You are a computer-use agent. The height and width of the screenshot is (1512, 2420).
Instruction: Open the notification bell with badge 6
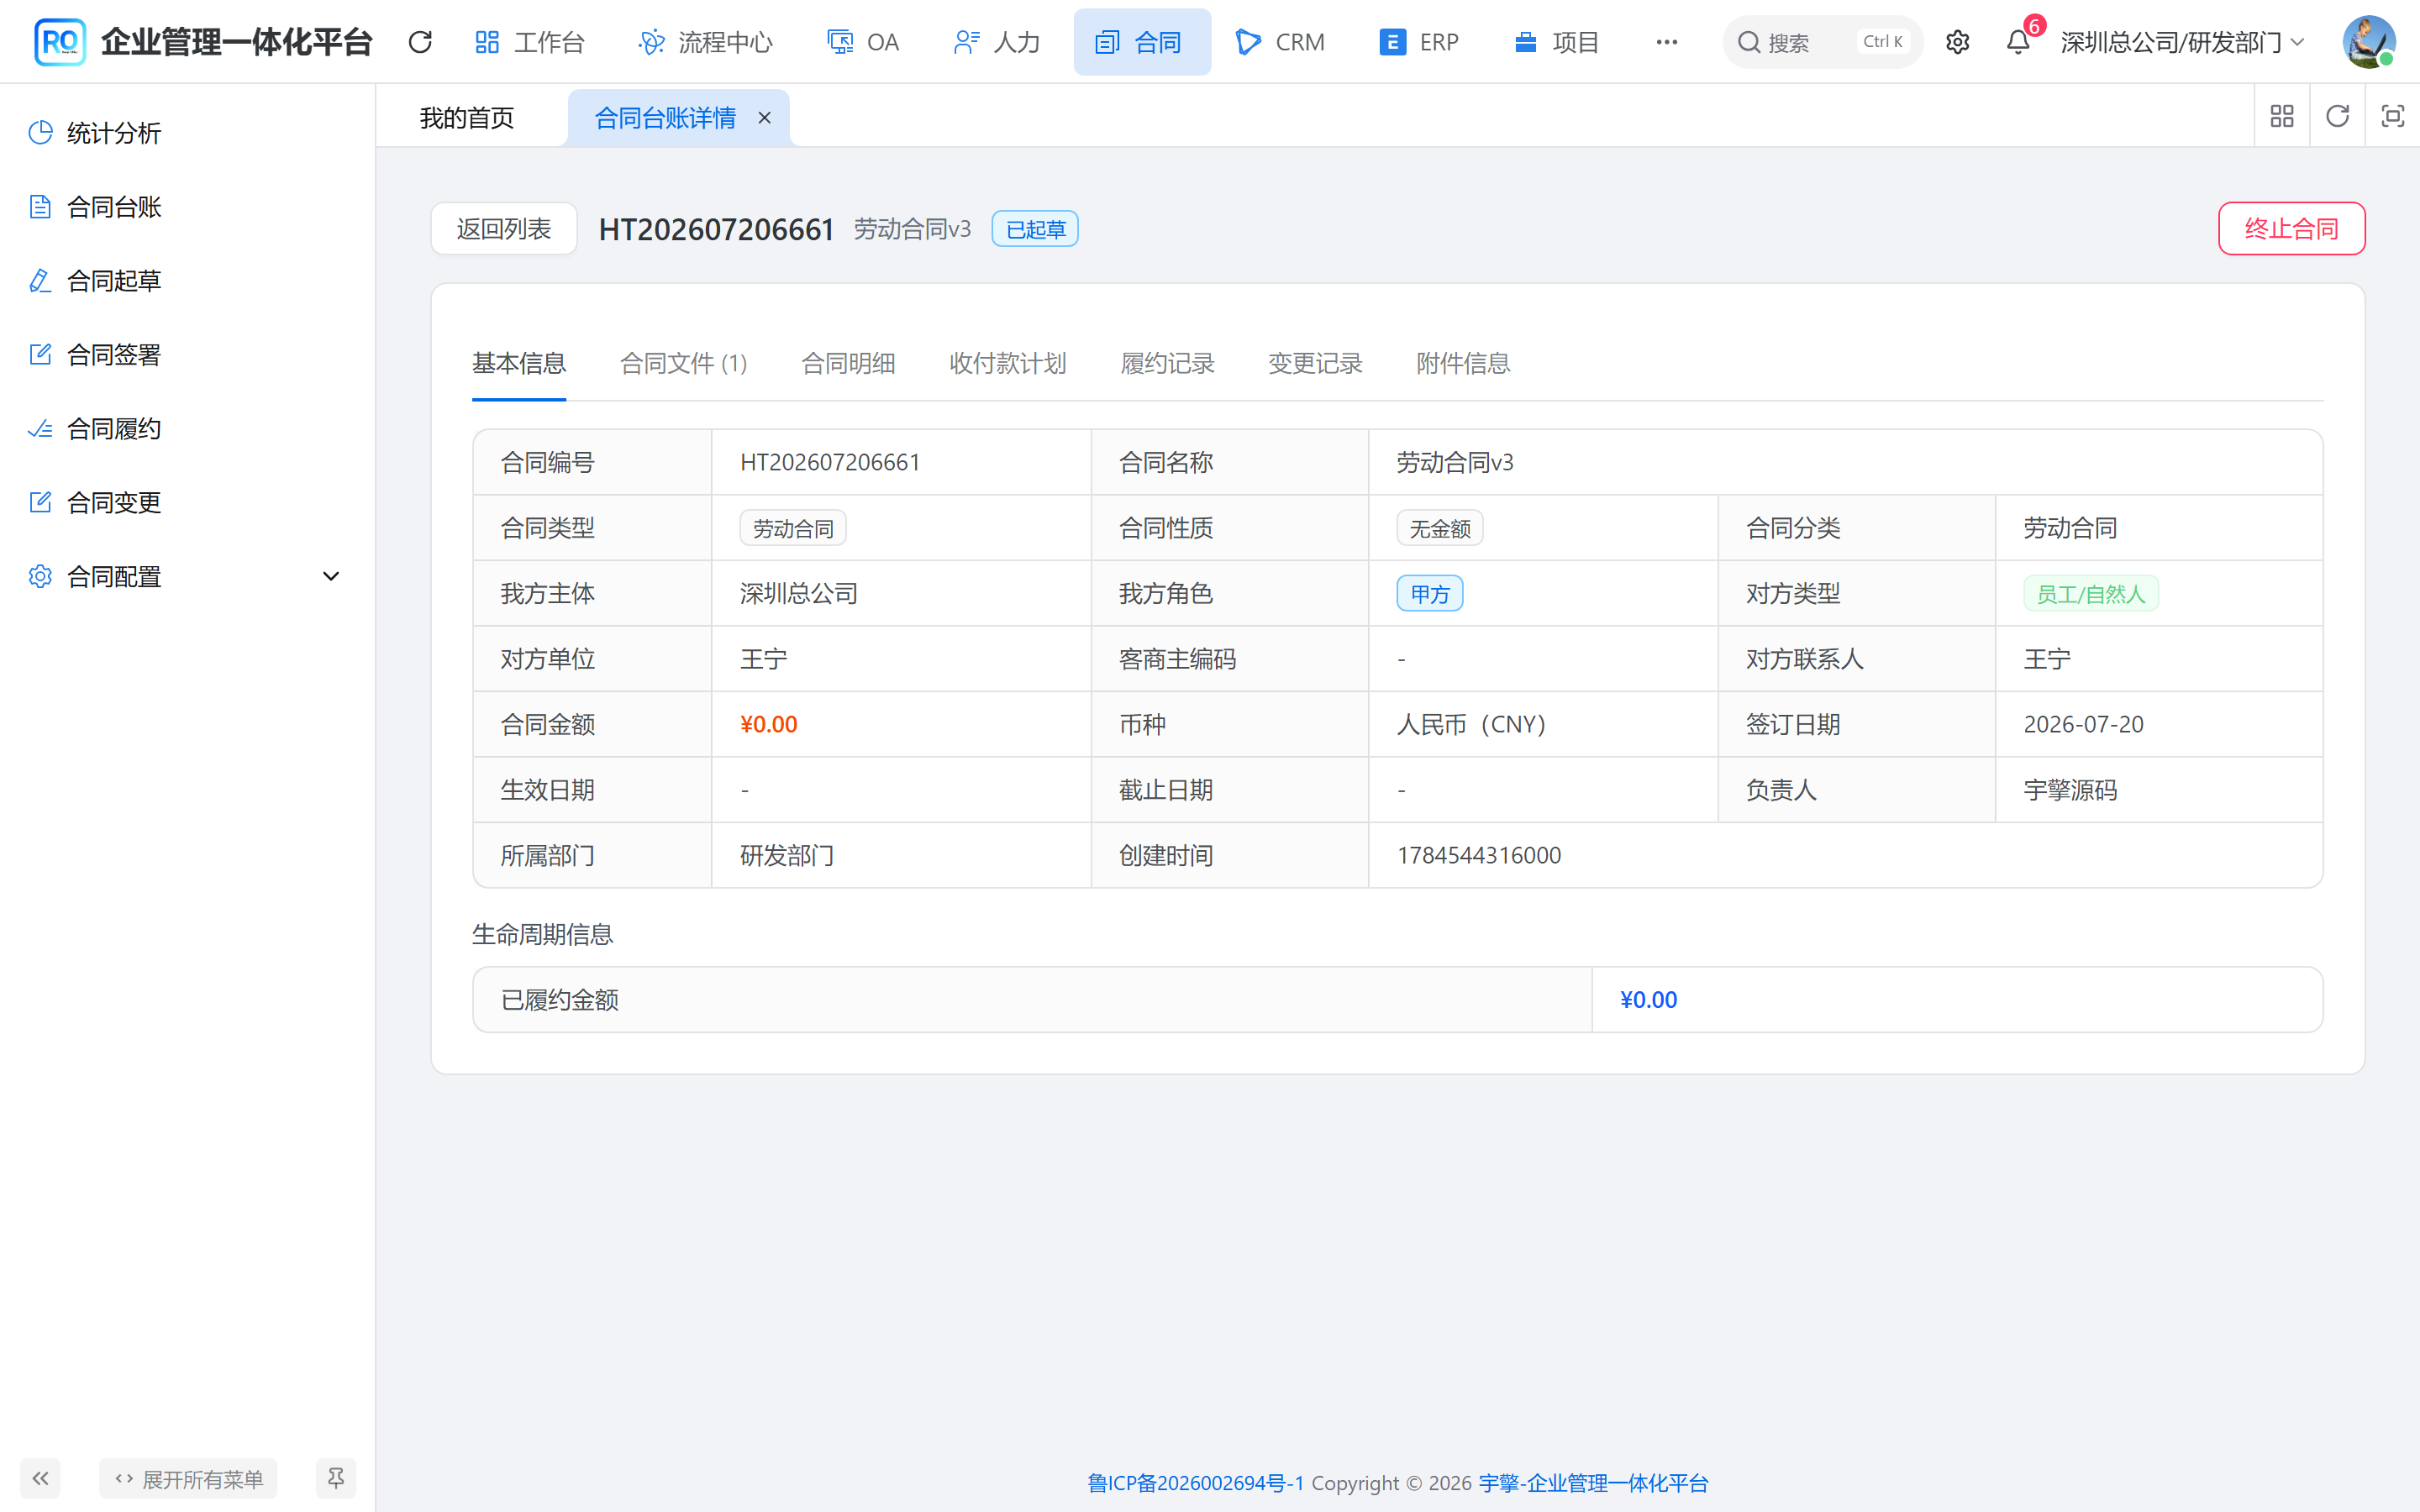(2019, 42)
